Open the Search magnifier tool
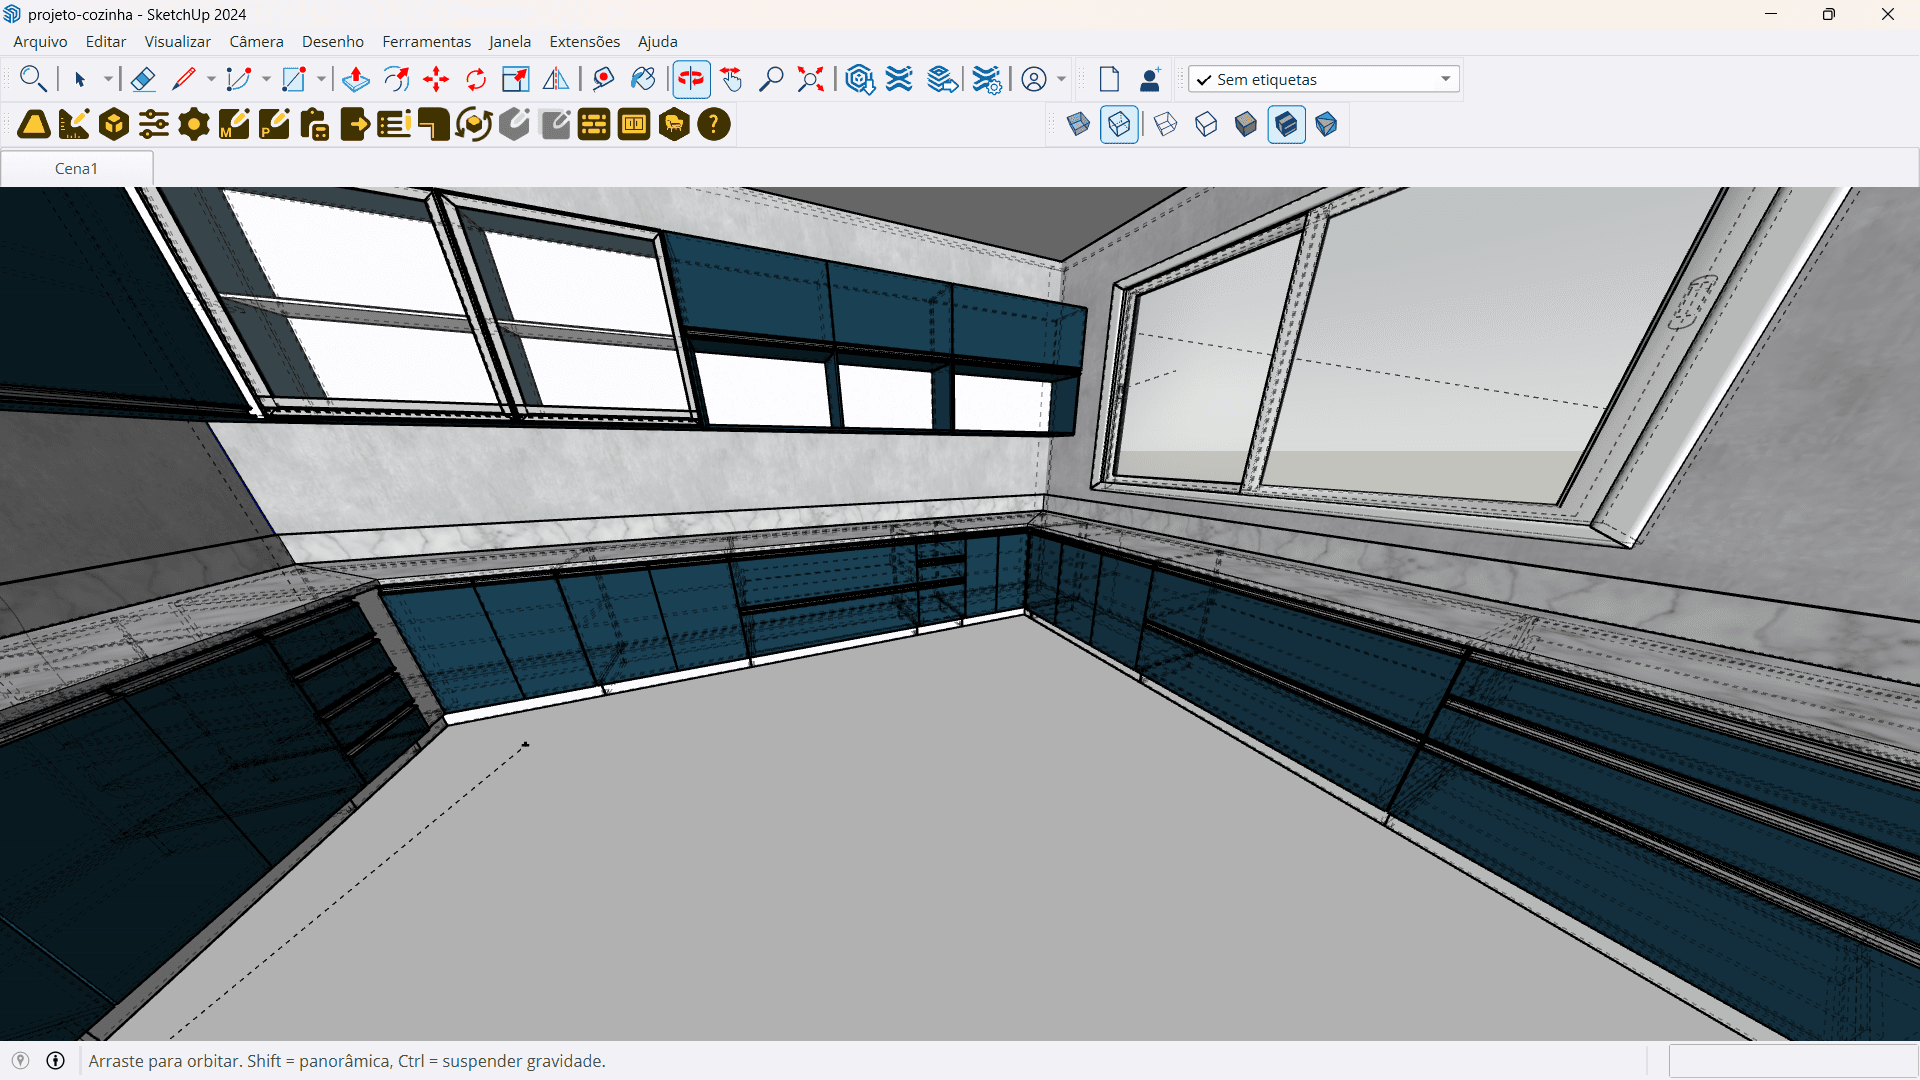 coord(33,79)
